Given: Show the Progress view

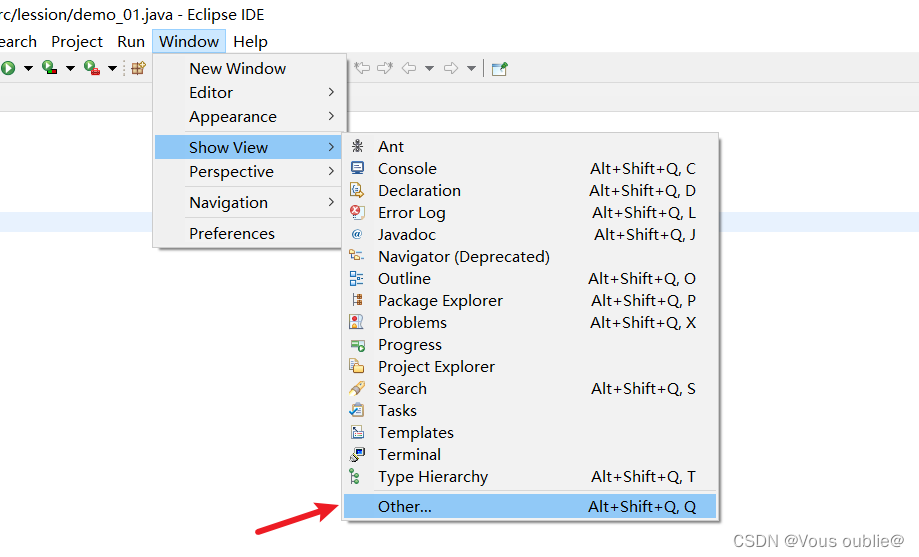Looking at the screenshot, I should 530,345.
